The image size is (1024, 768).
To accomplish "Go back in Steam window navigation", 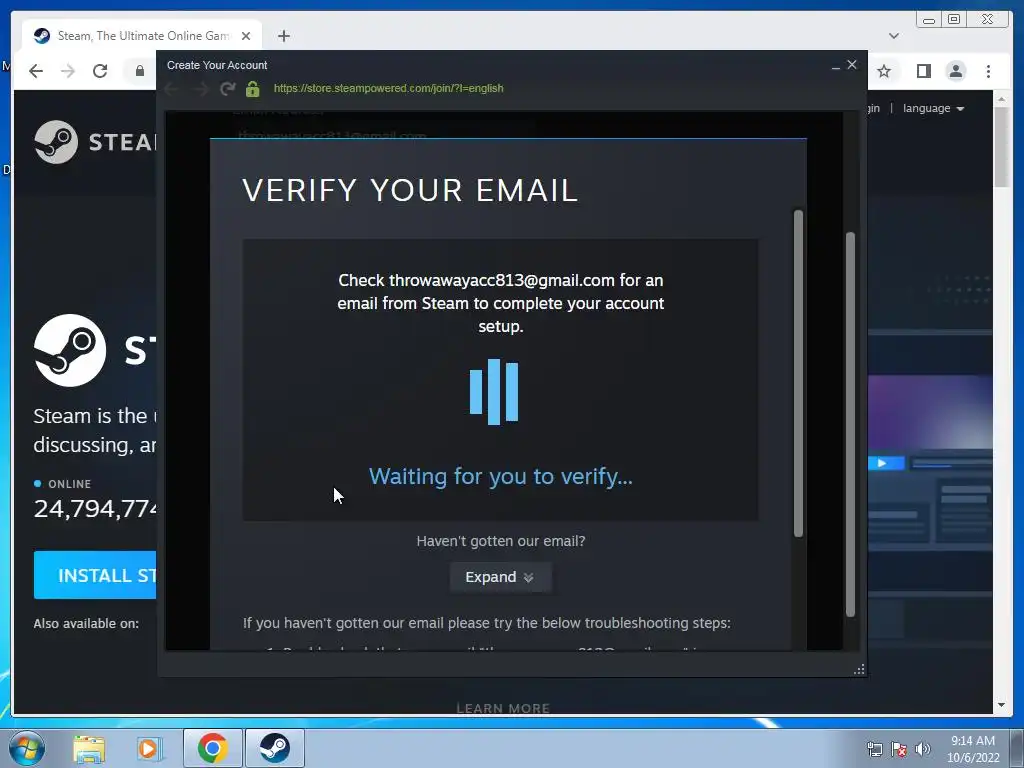I will click(x=173, y=88).
